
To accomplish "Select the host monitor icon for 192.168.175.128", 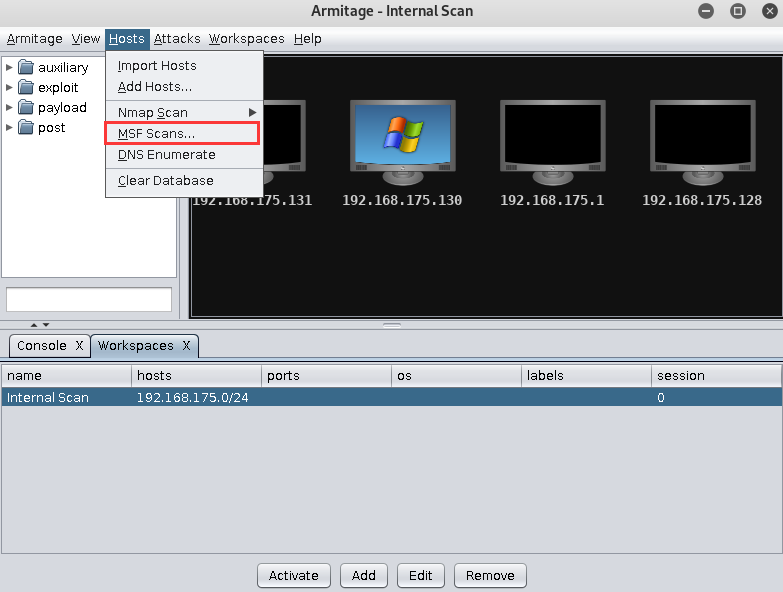I will 703,142.
